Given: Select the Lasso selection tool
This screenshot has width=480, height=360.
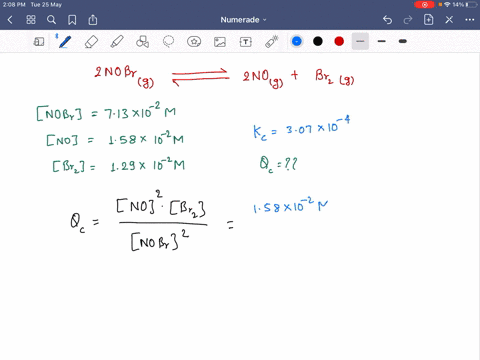Looking at the screenshot, I should point(168,42).
